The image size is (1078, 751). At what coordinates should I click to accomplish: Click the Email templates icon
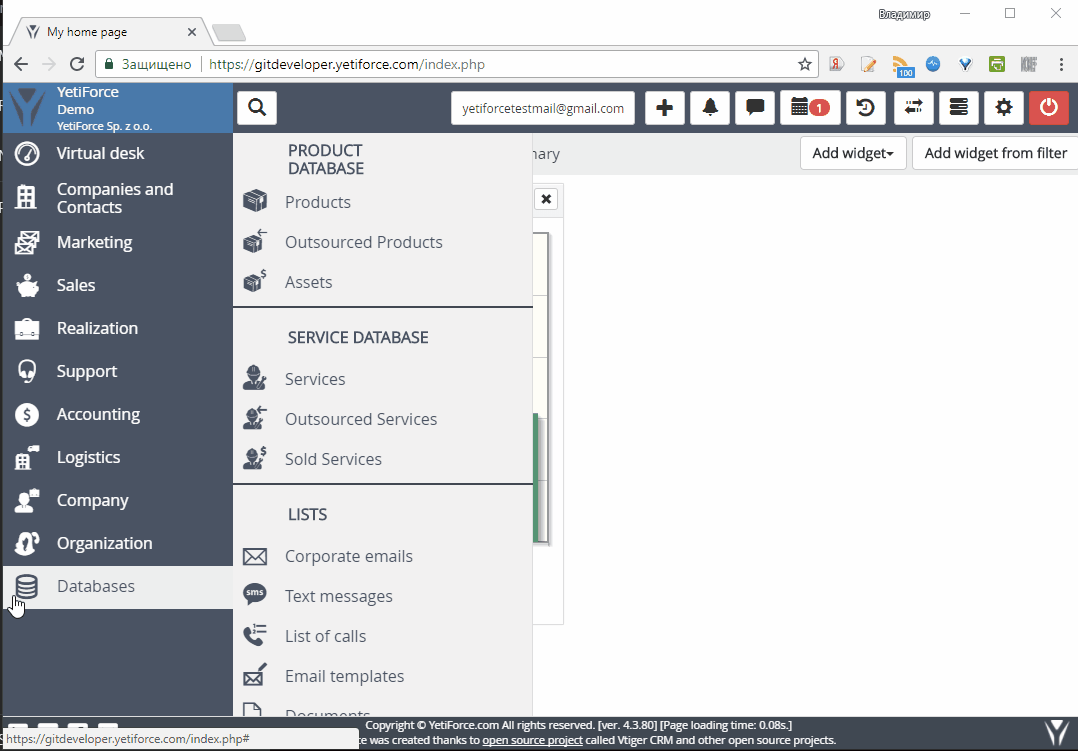tap(255, 675)
